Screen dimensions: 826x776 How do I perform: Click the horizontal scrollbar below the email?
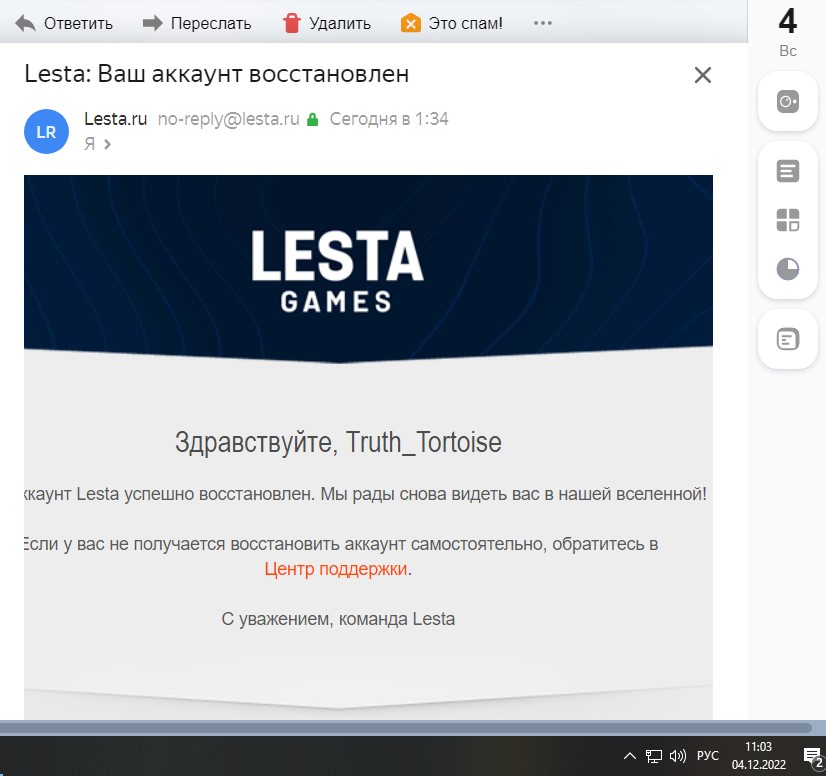[406, 728]
